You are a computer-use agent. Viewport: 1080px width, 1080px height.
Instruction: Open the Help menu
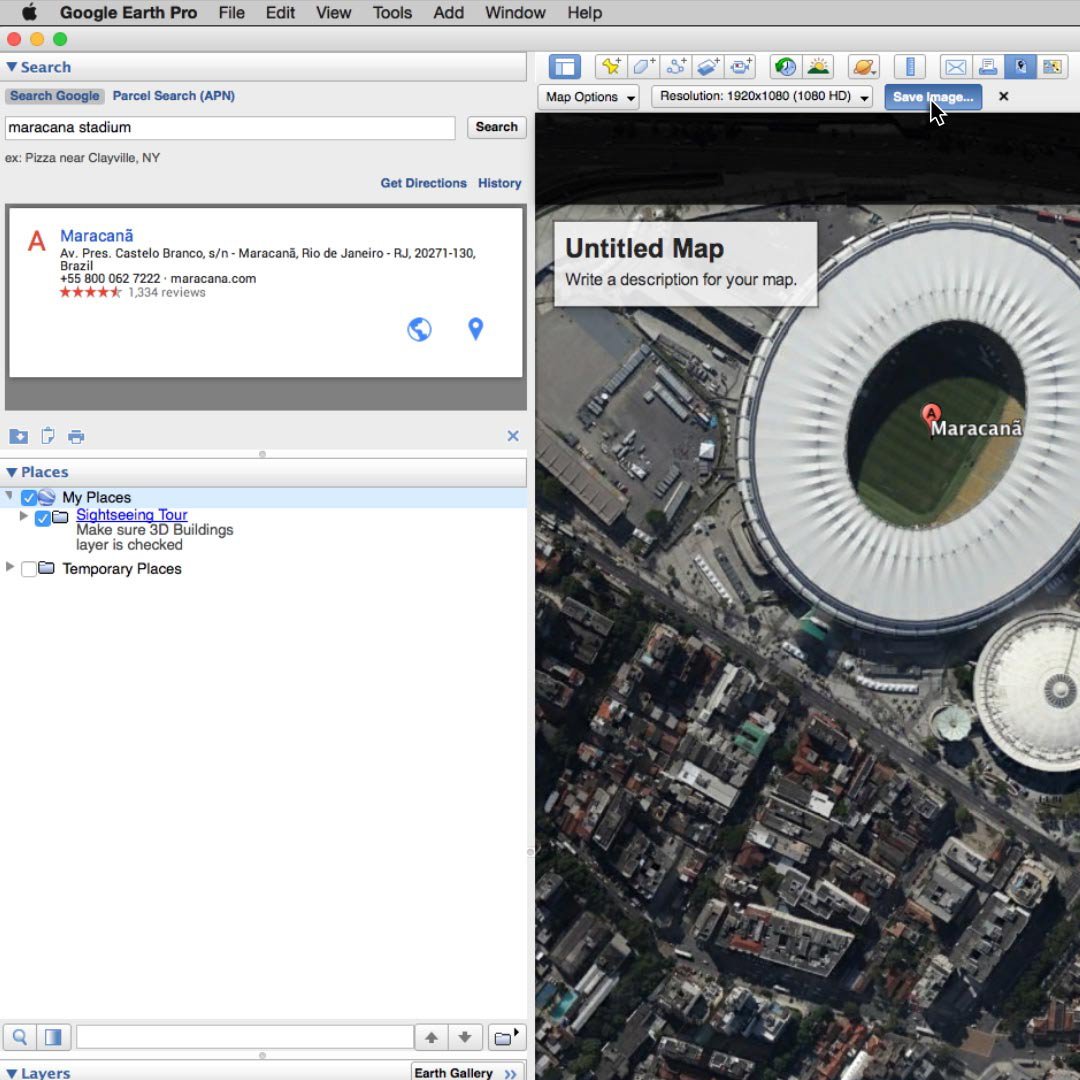pos(585,12)
